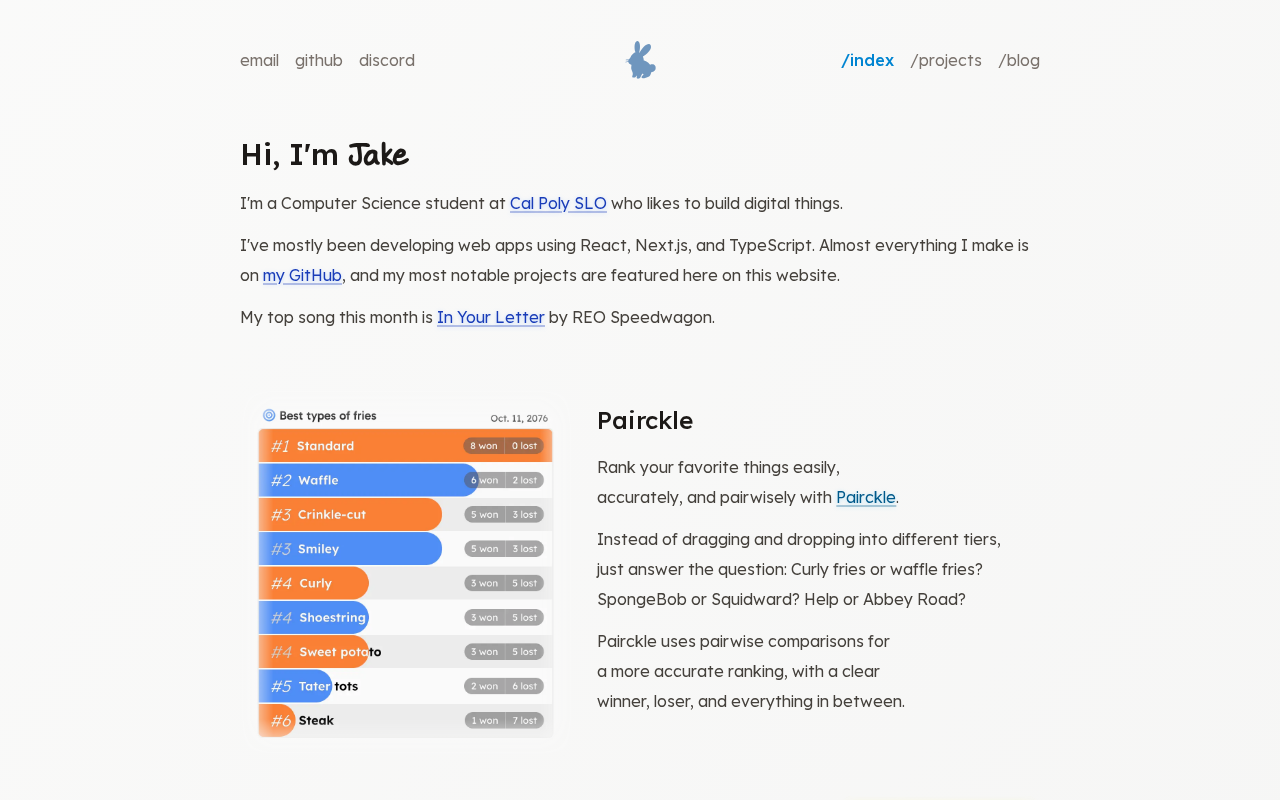Open the my GitHub link
Viewport: 1280px width, 800px height.
pyautogui.click(x=302, y=275)
